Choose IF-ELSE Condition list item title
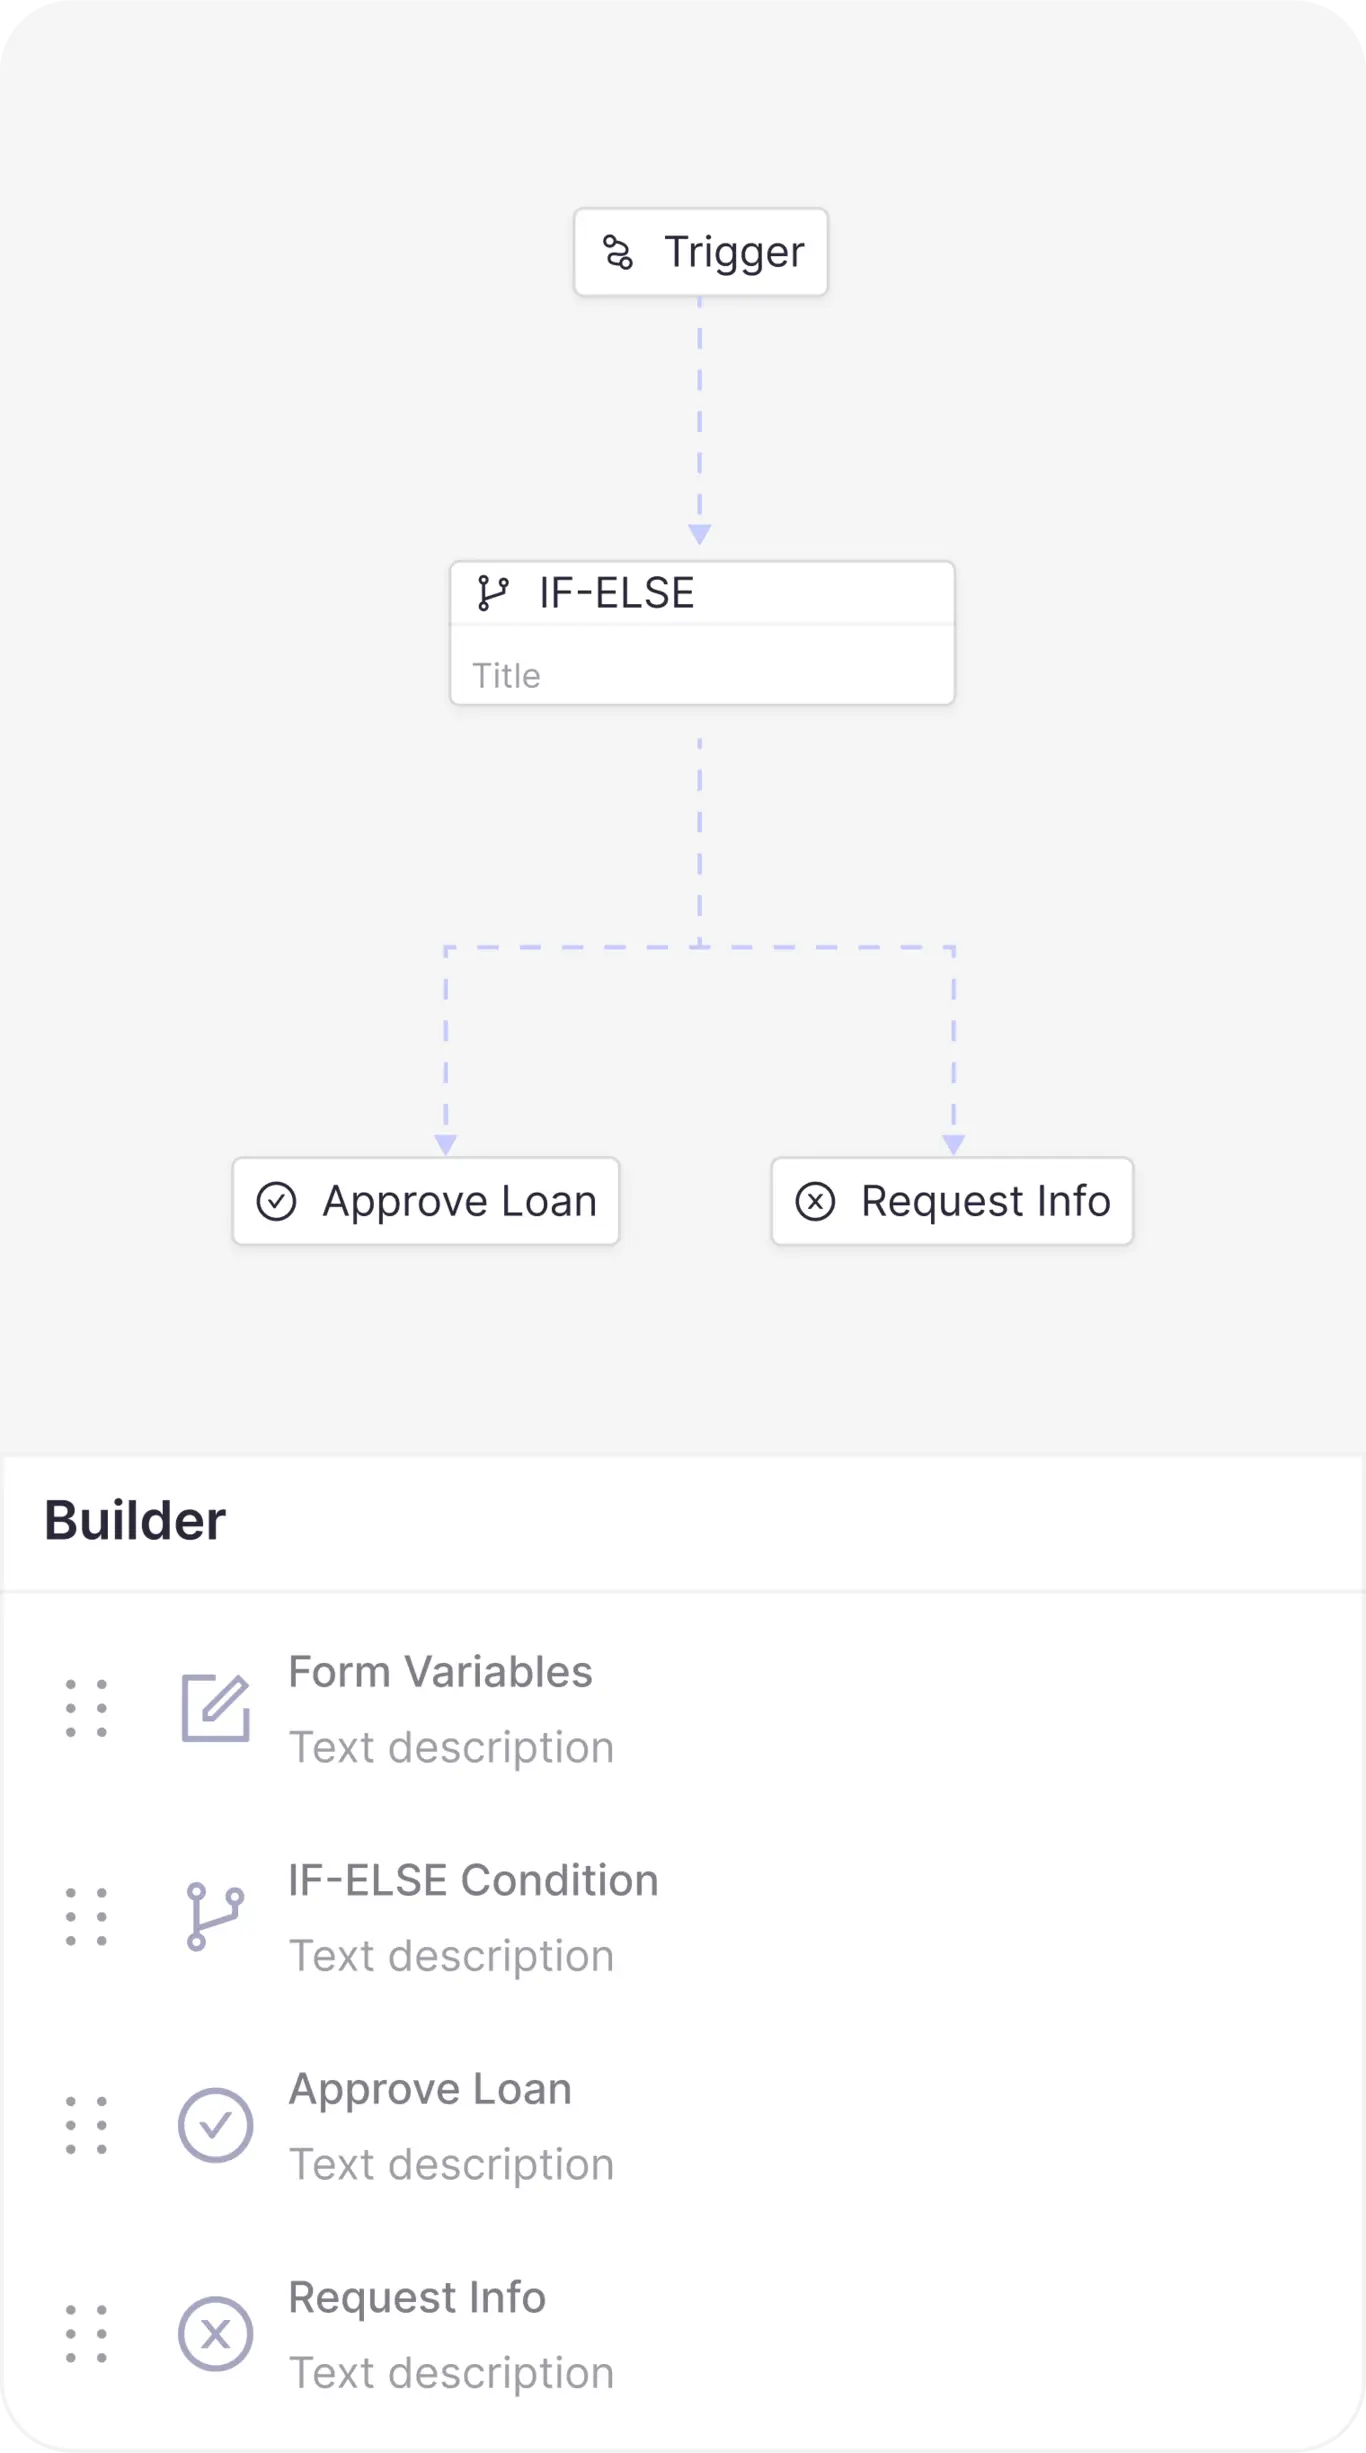1366x2453 pixels. [473, 1880]
